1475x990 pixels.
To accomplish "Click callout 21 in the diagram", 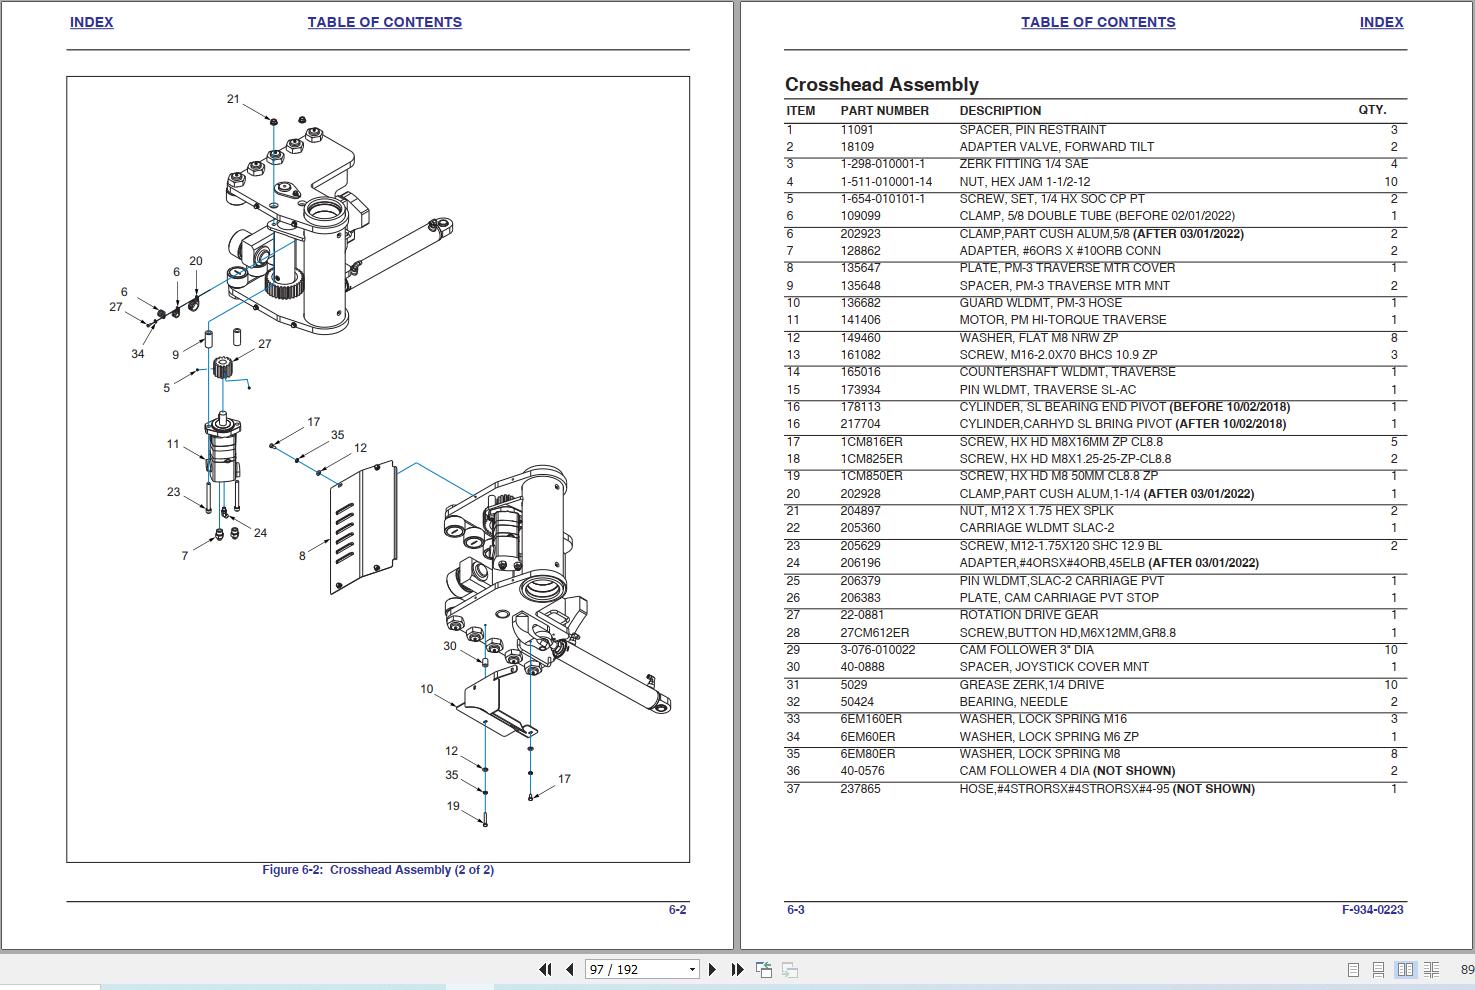I will click(233, 99).
